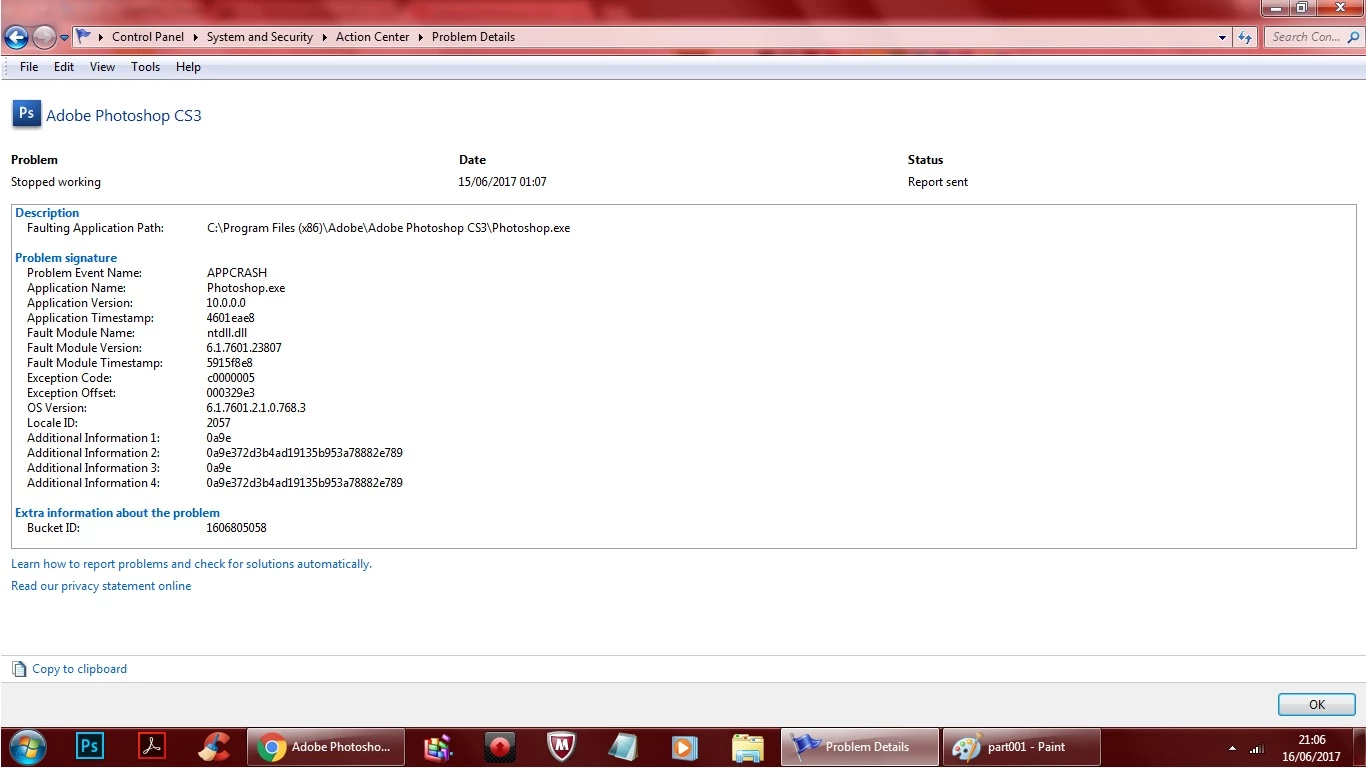This screenshot has width=1366, height=768.
Task: Click the Forward navigation arrow
Action: pos(44,37)
